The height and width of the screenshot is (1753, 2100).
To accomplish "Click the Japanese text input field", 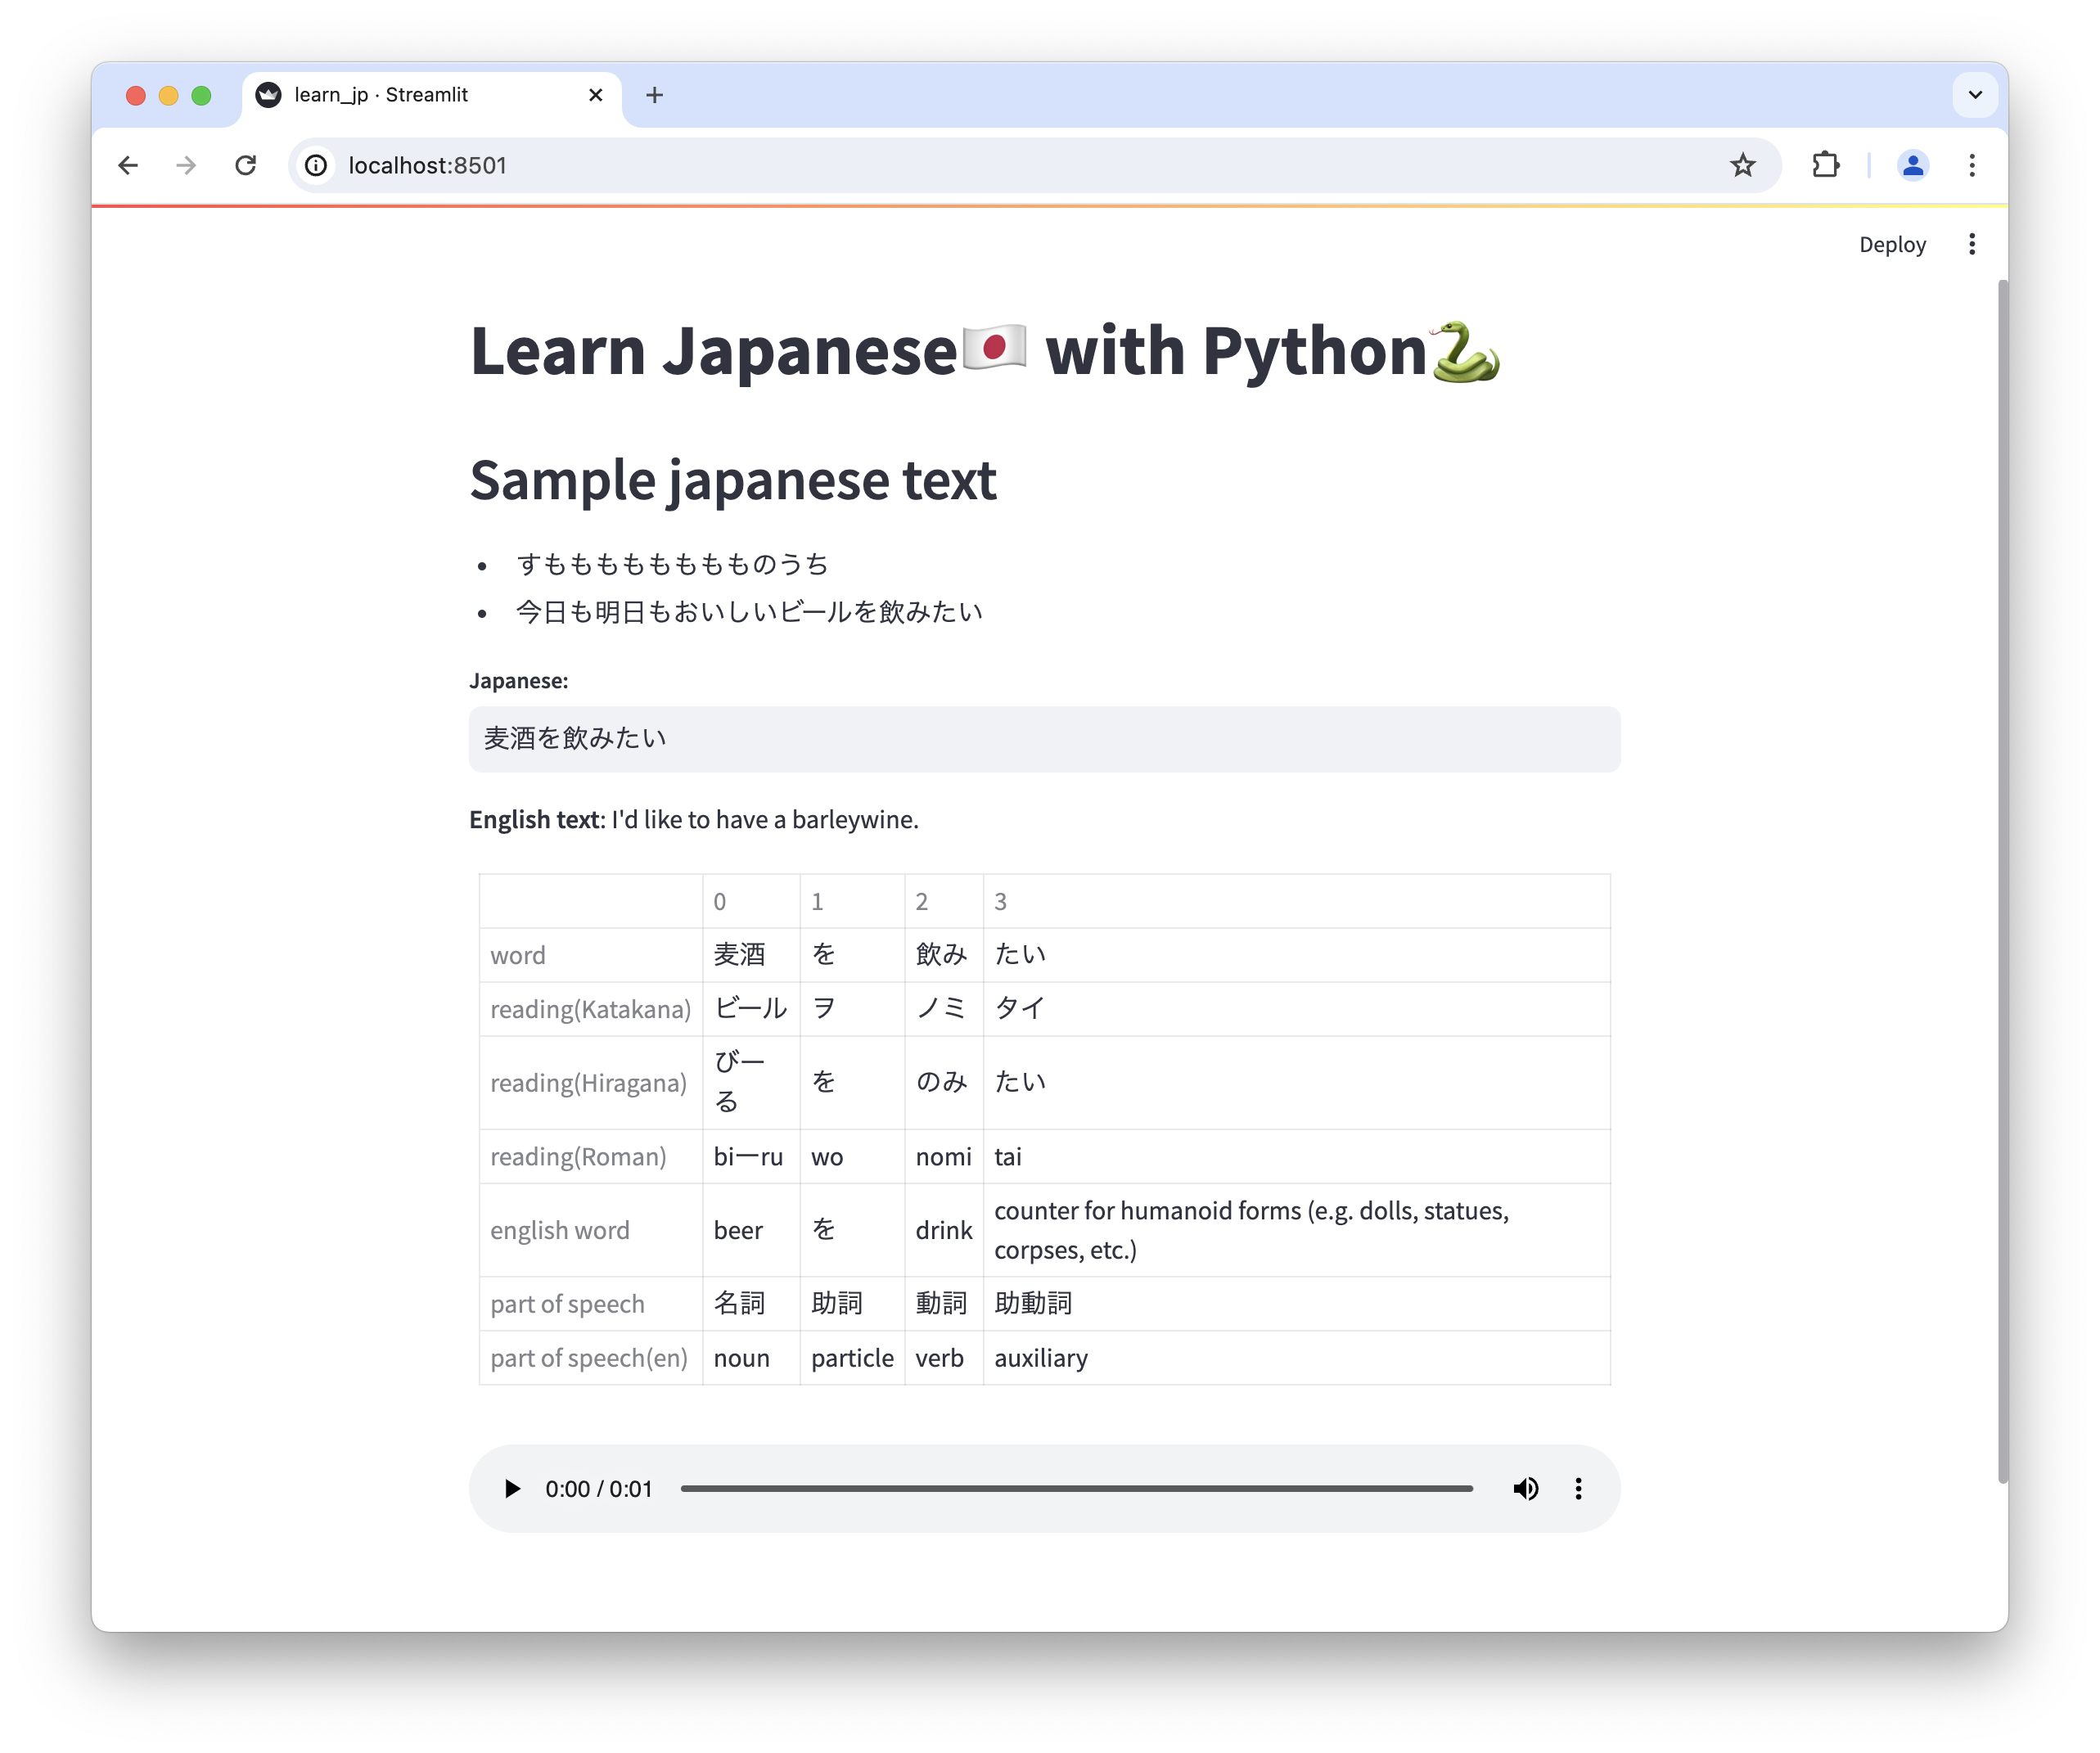I will click(x=1043, y=739).
